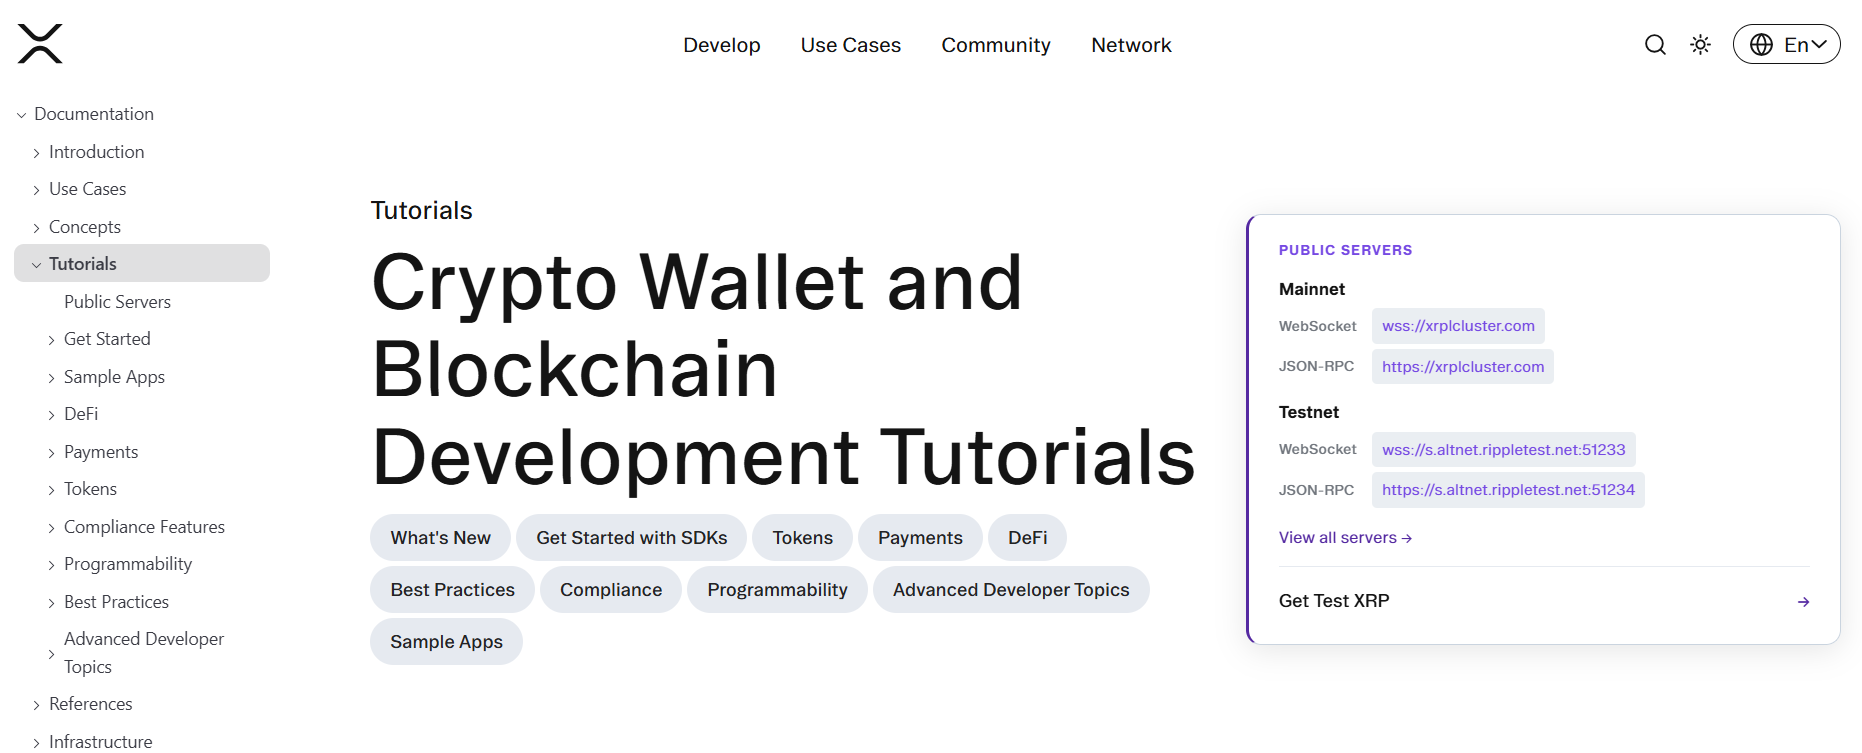Image resolution: width=1862 pixels, height=753 pixels.
Task: Expand the DeFi sidebar chevron
Action: pyautogui.click(x=51, y=415)
